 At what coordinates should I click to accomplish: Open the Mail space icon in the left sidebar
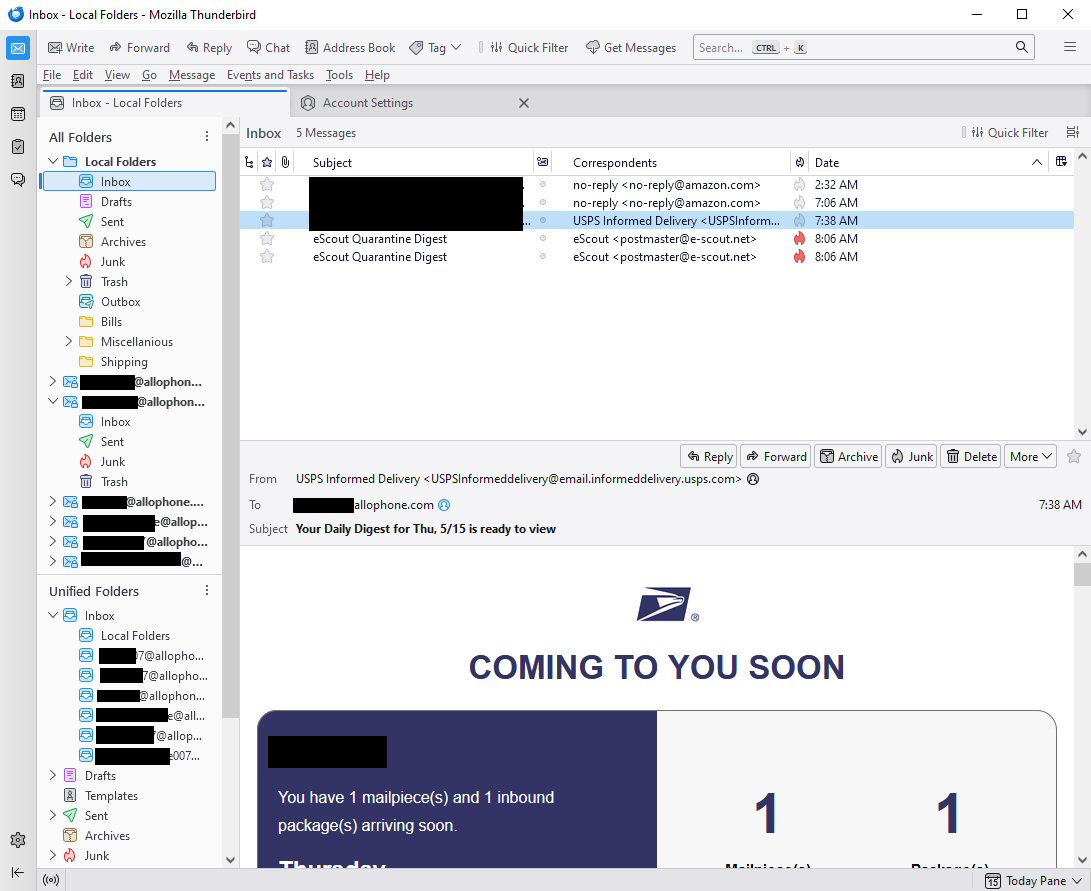point(18,48)
